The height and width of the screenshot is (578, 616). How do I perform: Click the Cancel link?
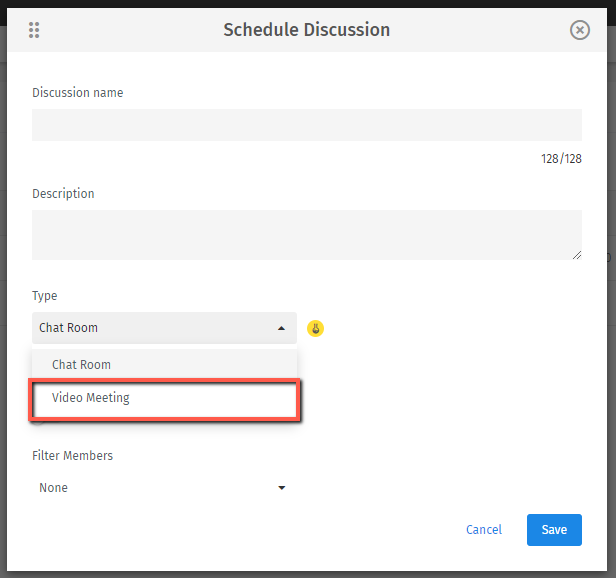coord(484,530)
